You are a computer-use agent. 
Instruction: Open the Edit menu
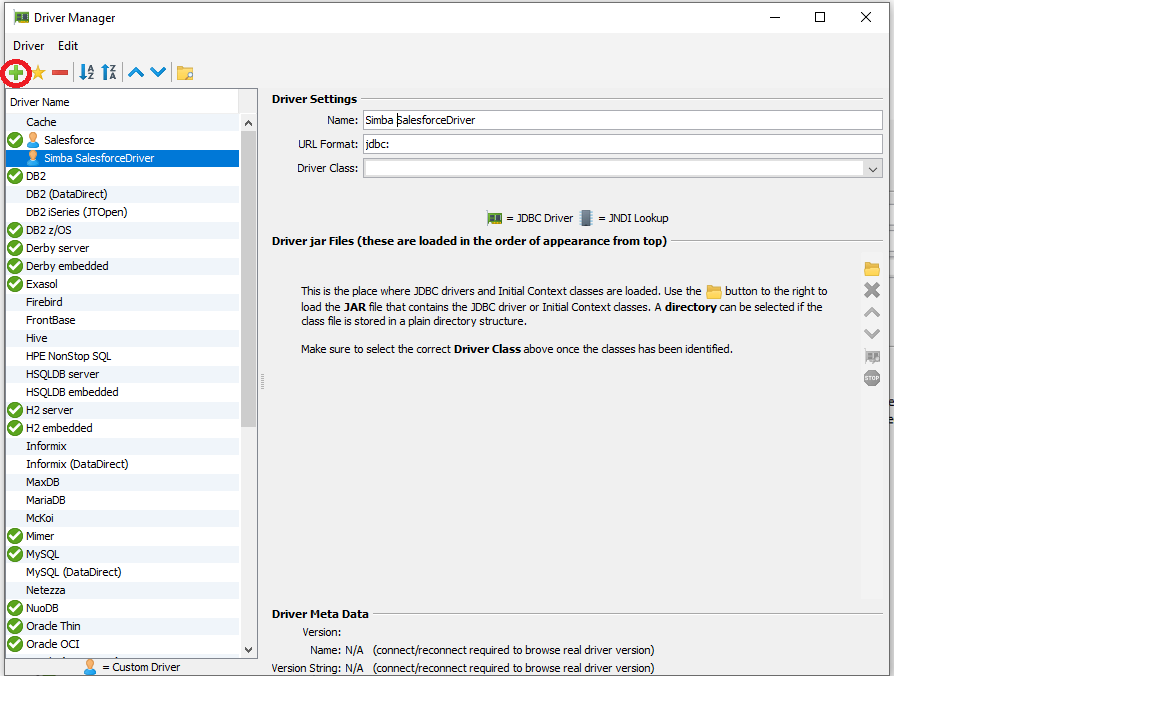pyautogui.click(x=67, y=45)
